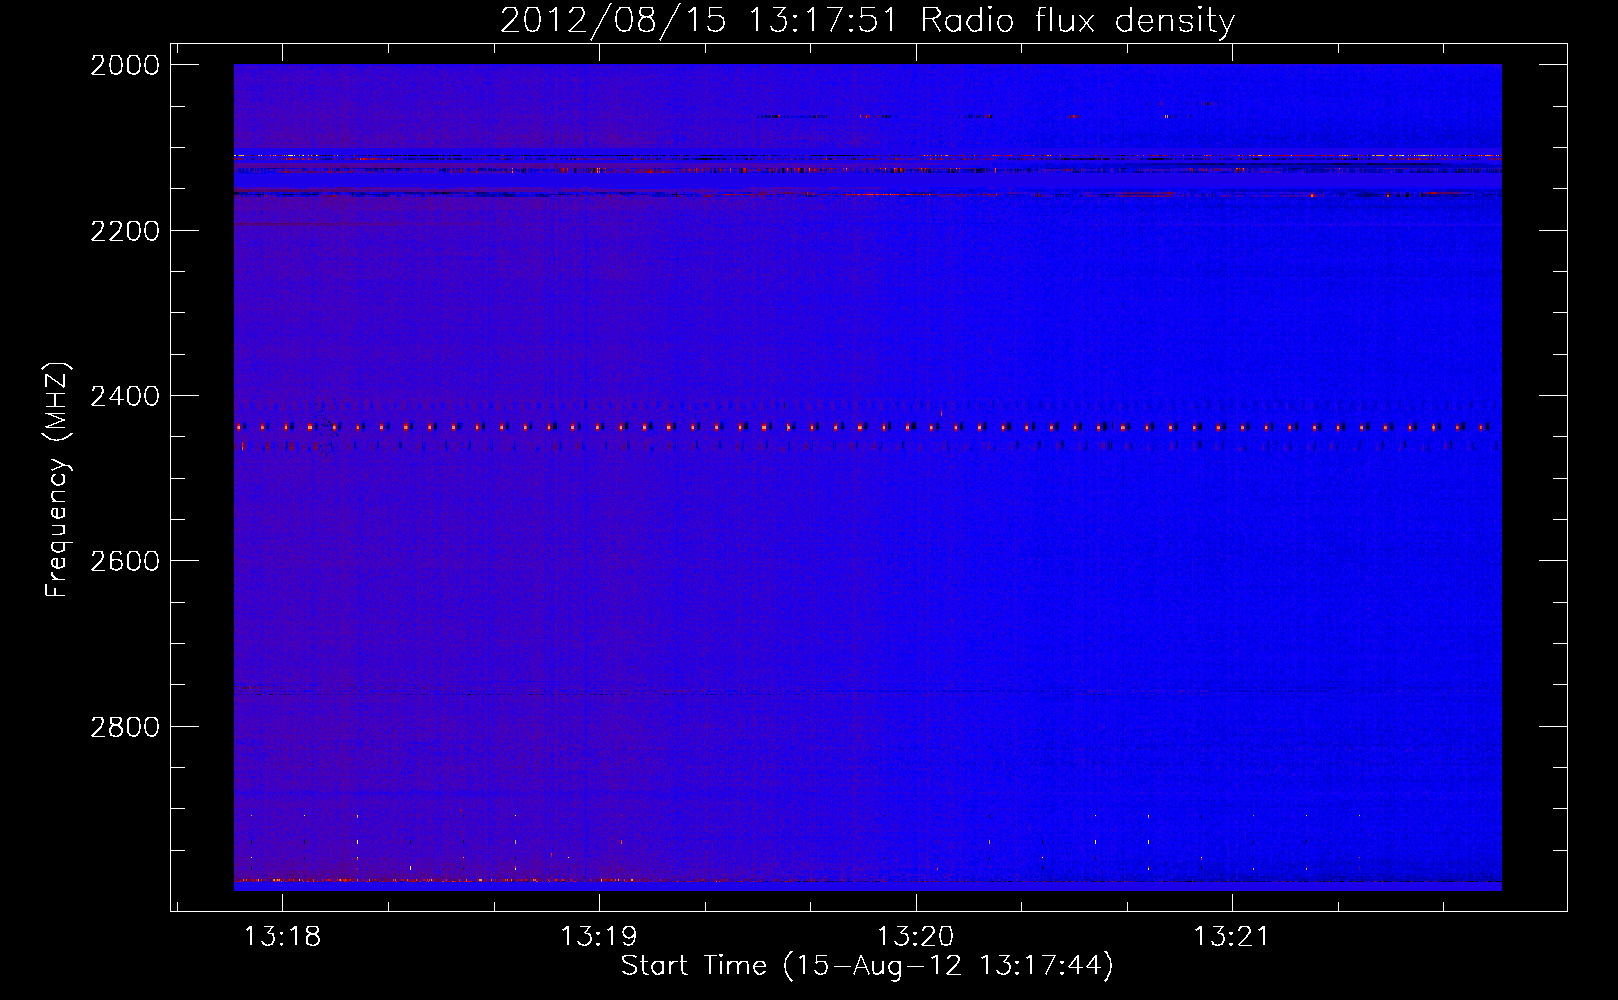1618x1000 pixels.
Task: Select the 2600 frequency axis label
Action: click(125, 561)
